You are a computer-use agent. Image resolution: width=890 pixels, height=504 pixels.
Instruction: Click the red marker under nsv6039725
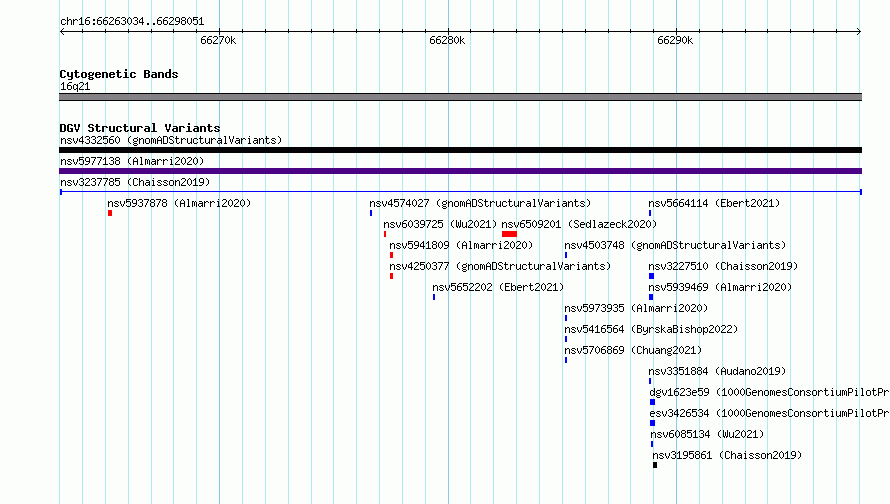tap(385, 234)
